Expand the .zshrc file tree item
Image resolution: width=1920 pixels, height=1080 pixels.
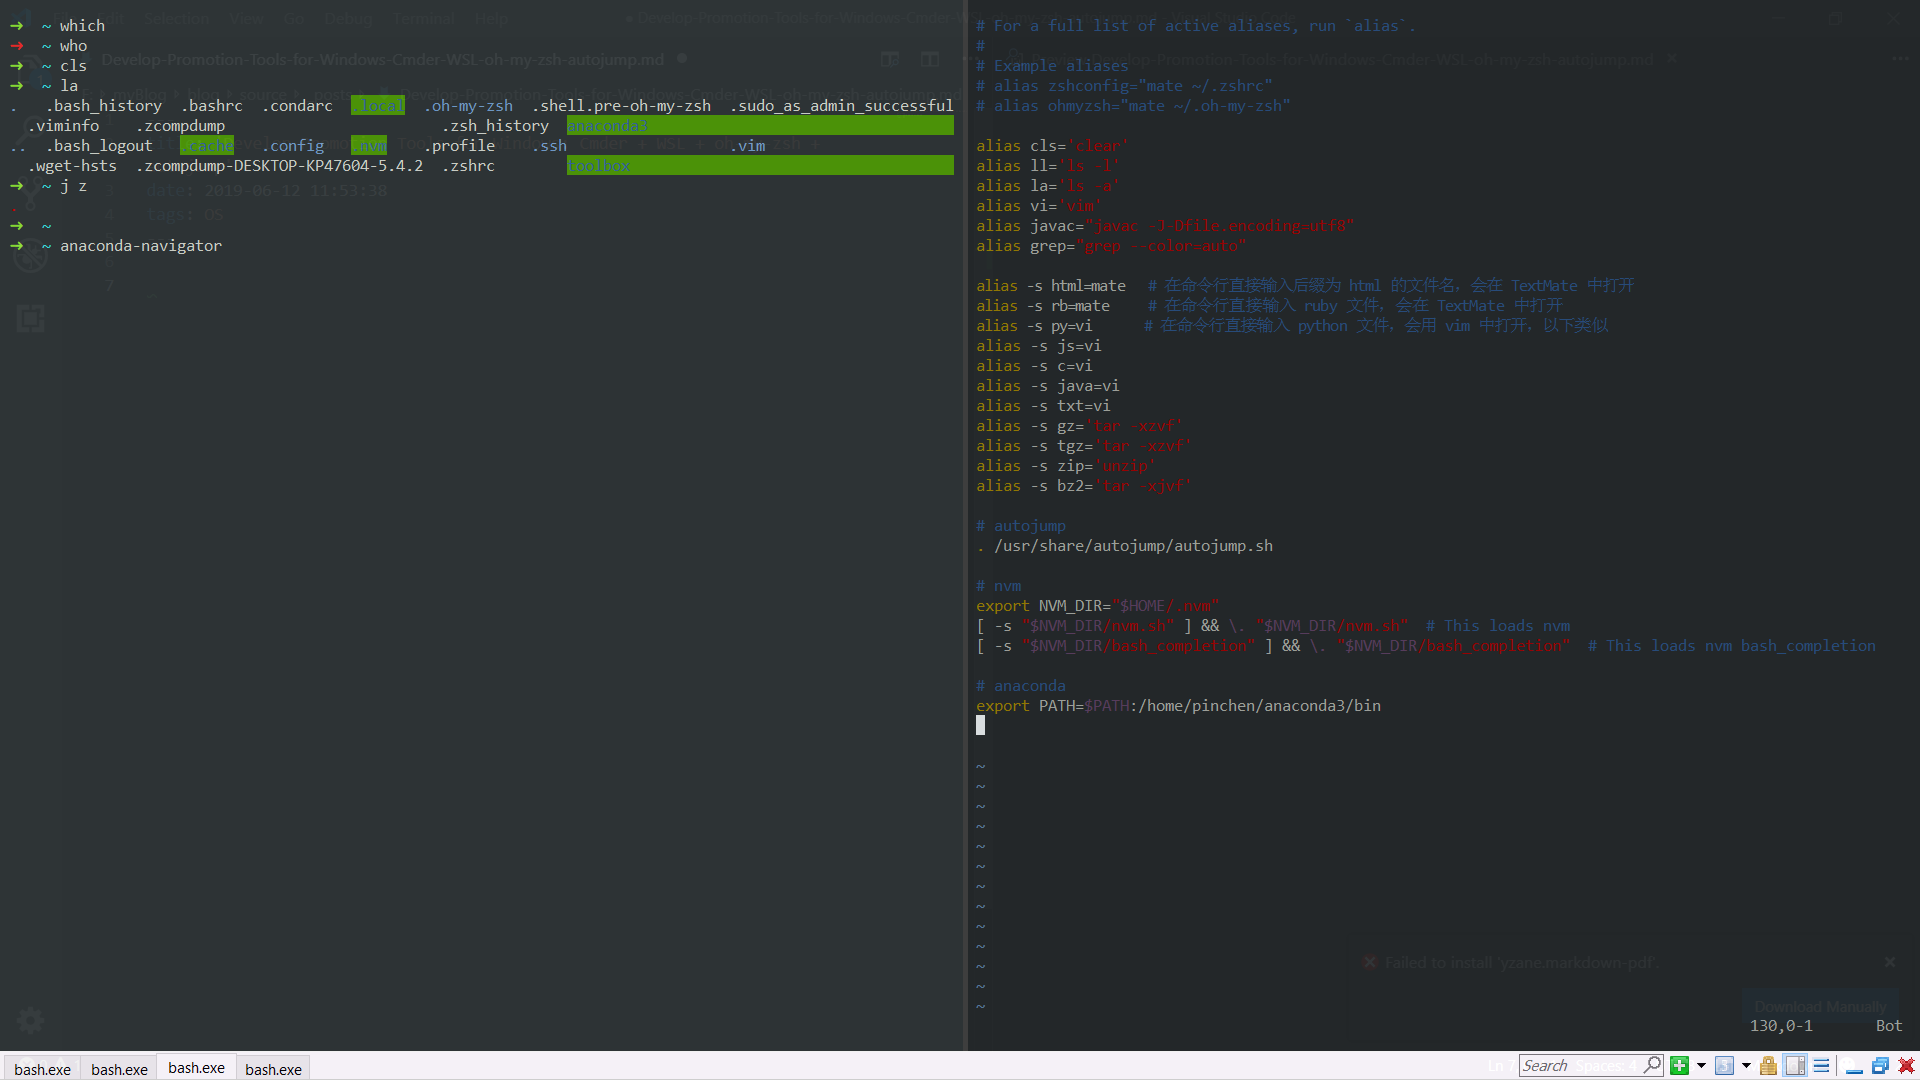click(x=468, y=165)
